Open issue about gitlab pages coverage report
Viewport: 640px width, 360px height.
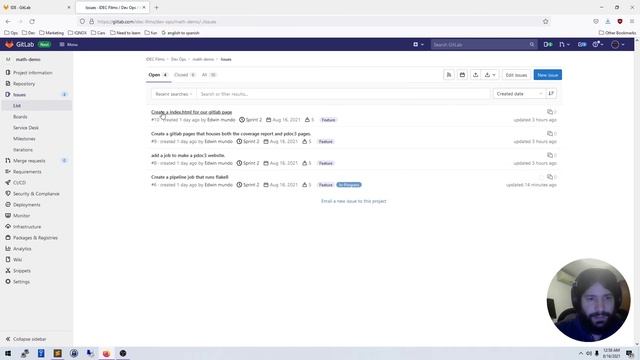(x=231, y=133)
